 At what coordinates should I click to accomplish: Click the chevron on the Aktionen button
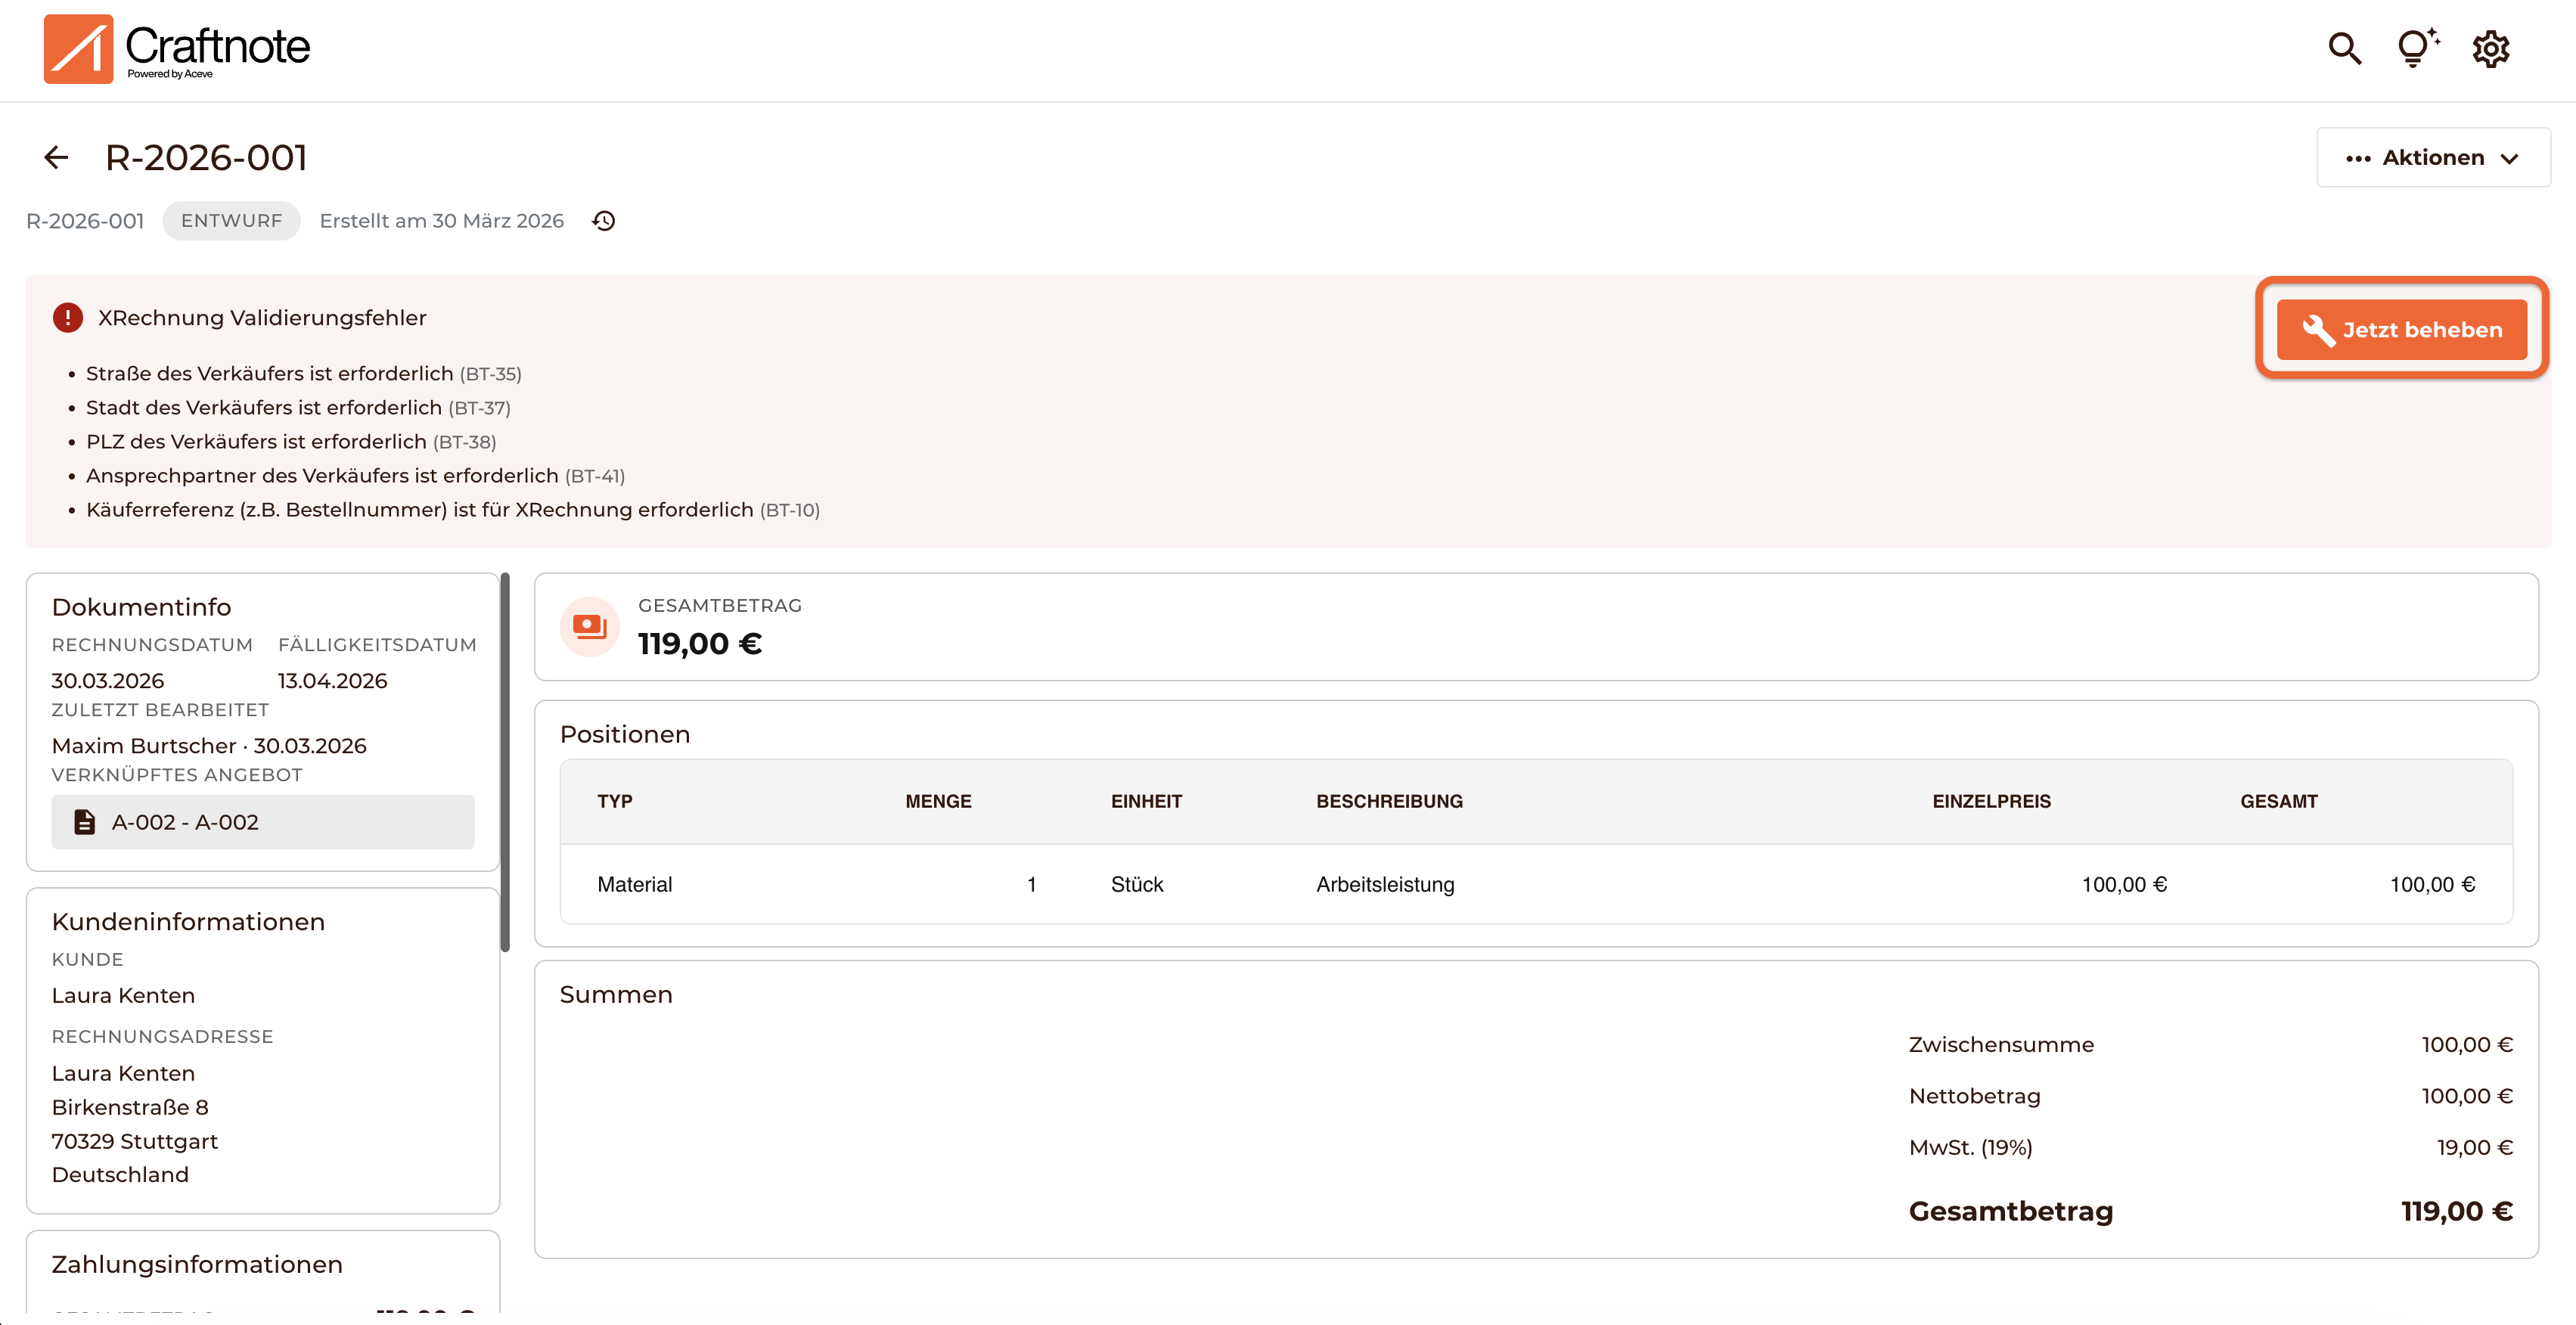click(x=2509, y=159)
